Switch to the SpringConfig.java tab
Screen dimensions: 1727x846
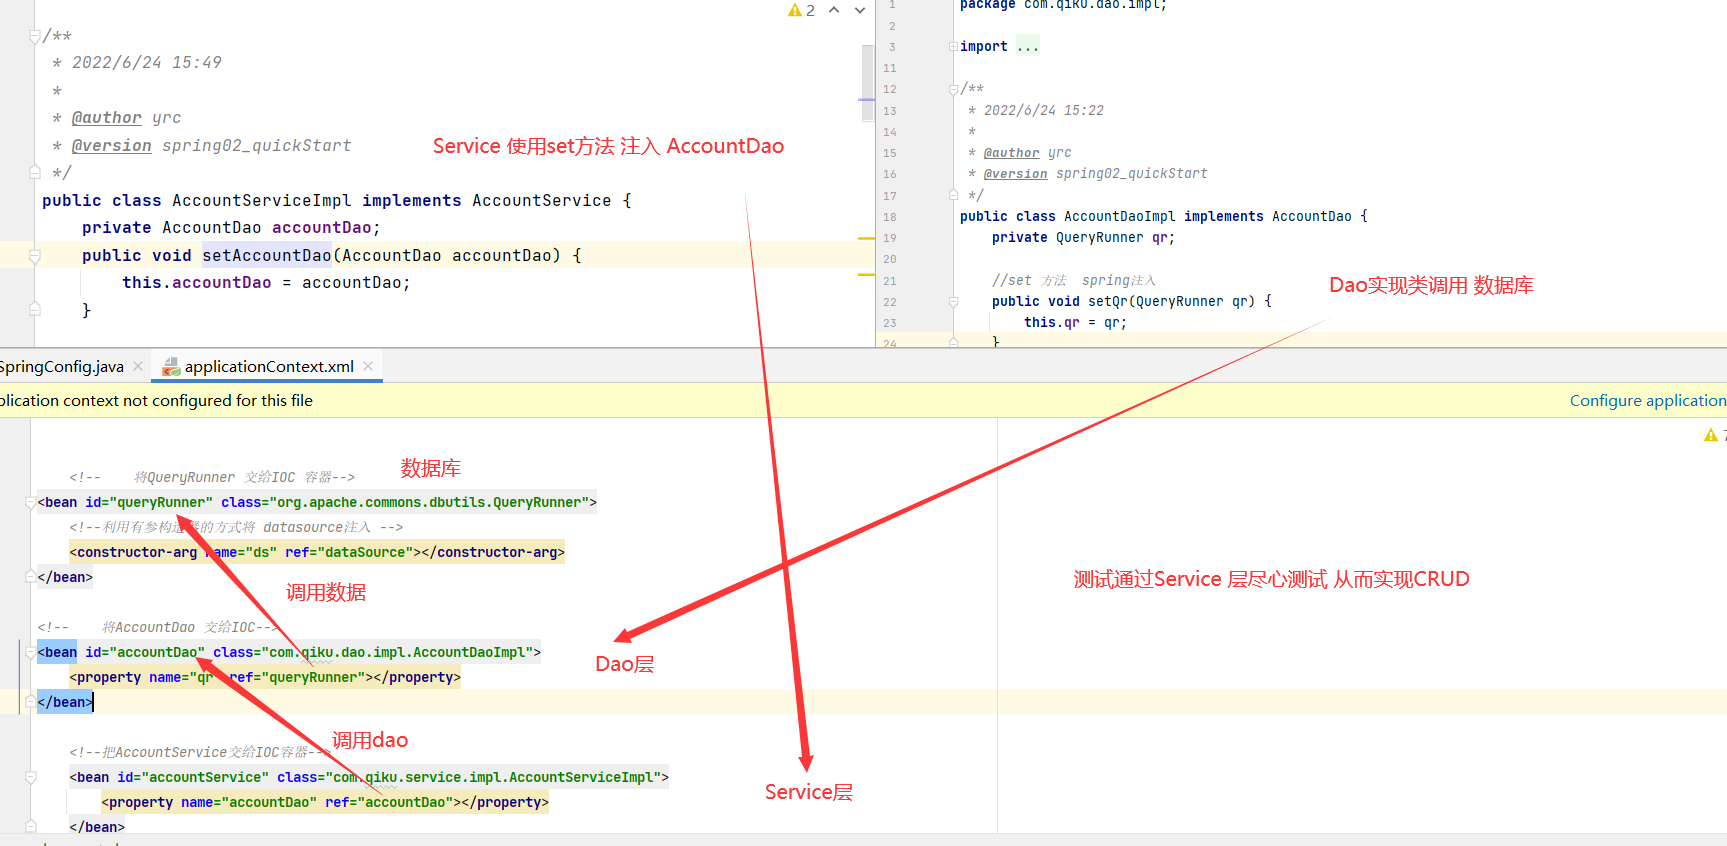(x=61, y=366)
